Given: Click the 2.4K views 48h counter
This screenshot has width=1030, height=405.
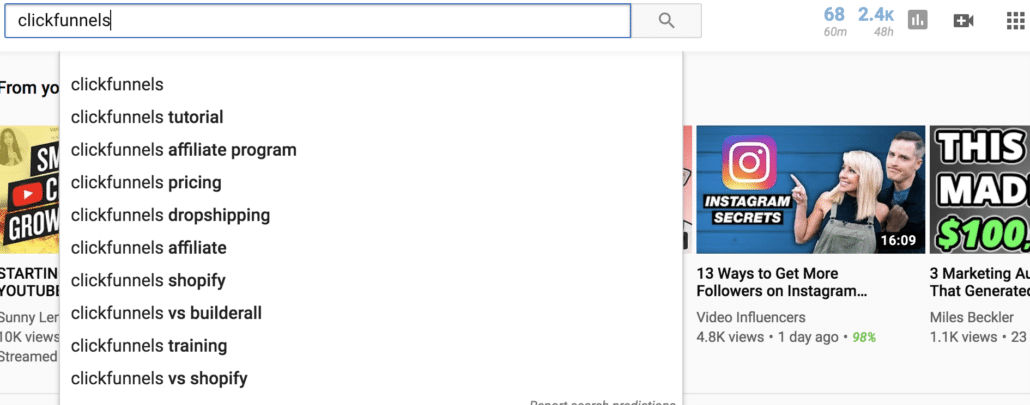Looking at the screenshot, I should point(876,21).
